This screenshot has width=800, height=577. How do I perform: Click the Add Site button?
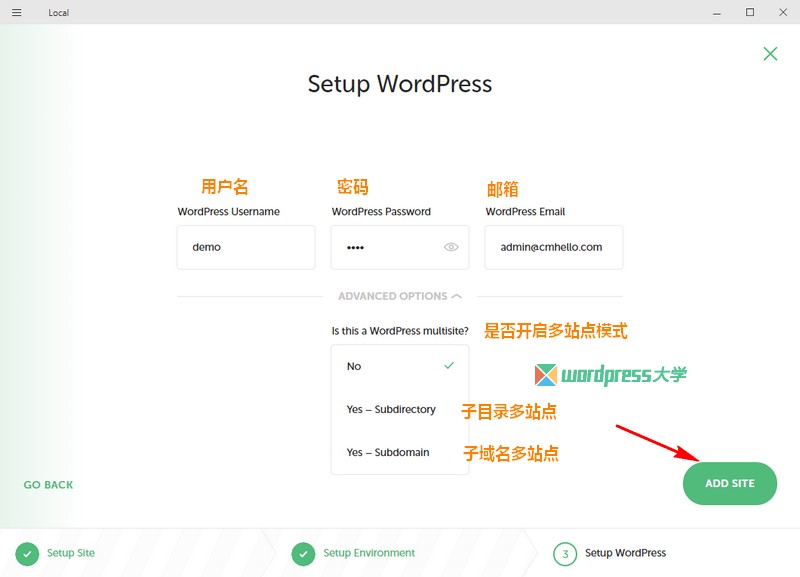730,484
